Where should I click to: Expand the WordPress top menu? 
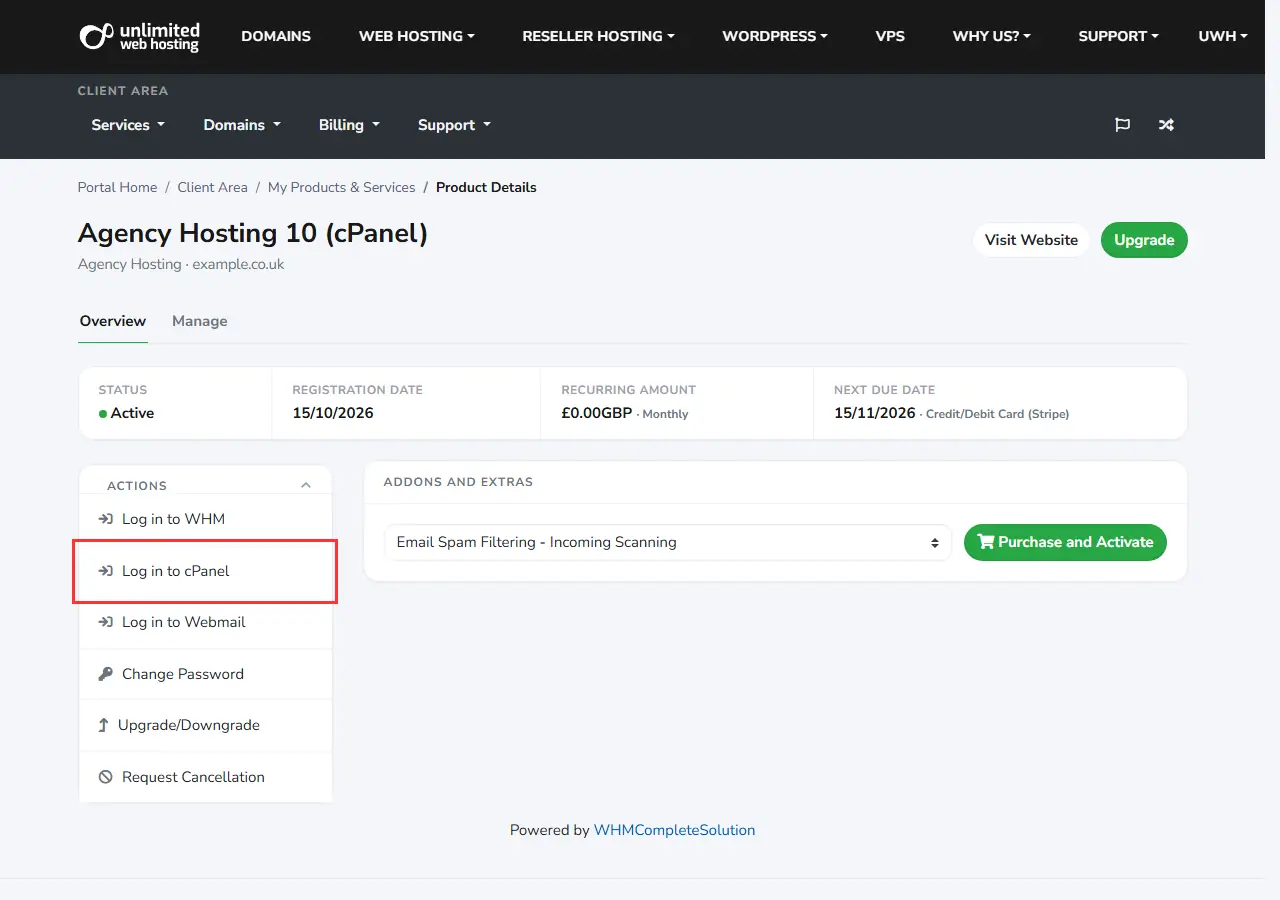tap(775, 36)
